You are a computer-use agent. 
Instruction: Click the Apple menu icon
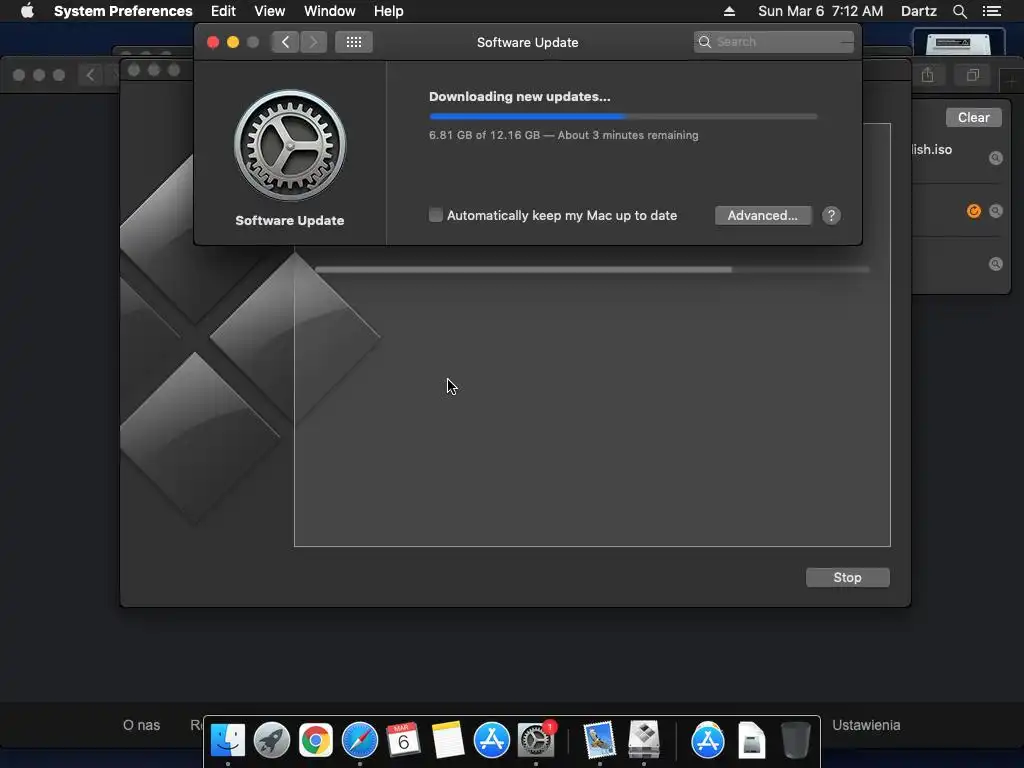[x=27, y=11]
